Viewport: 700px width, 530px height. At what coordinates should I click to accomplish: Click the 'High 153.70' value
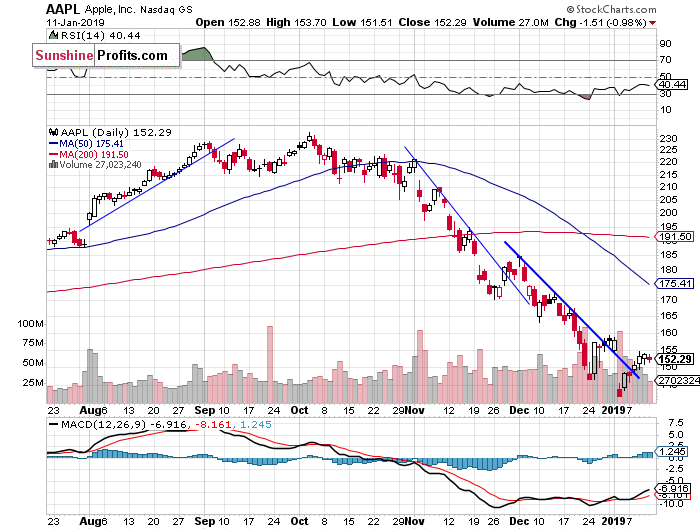296,22
